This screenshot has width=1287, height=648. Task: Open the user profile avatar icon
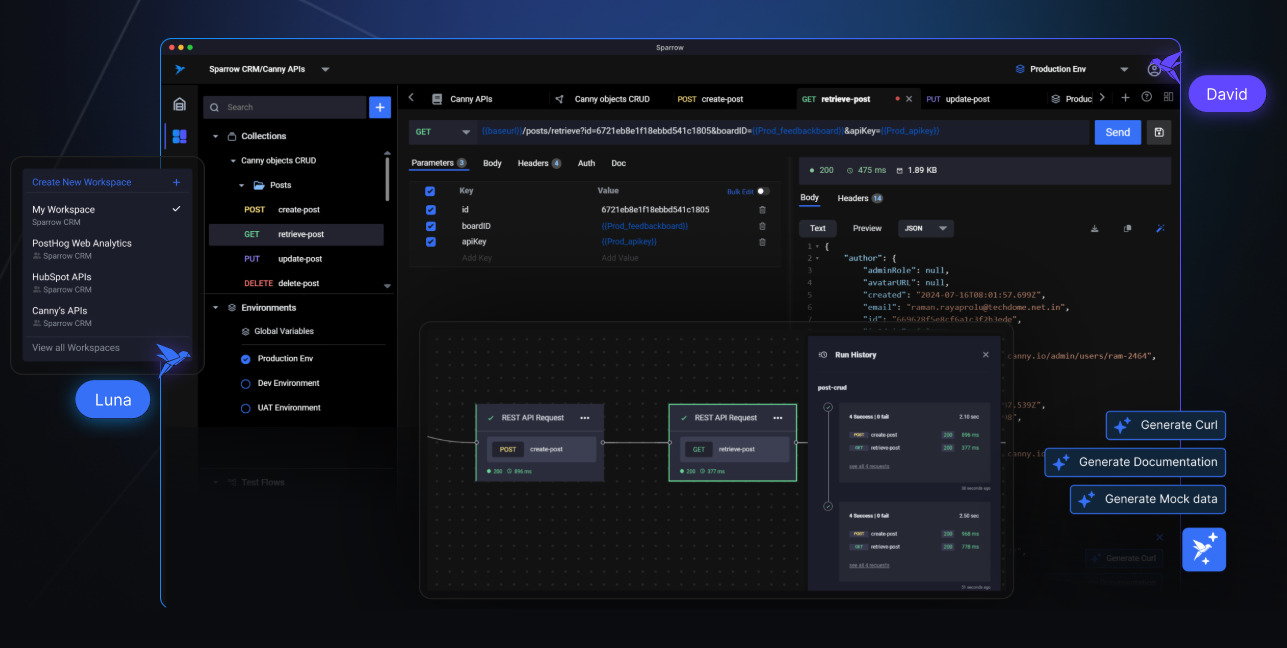pyautogui.click(x=1155, y=69)
